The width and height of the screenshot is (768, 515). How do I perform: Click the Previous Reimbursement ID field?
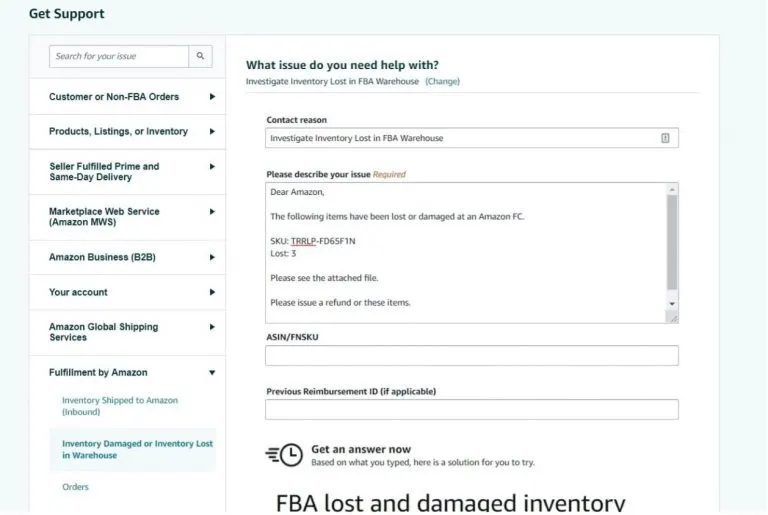coord(471,410)
